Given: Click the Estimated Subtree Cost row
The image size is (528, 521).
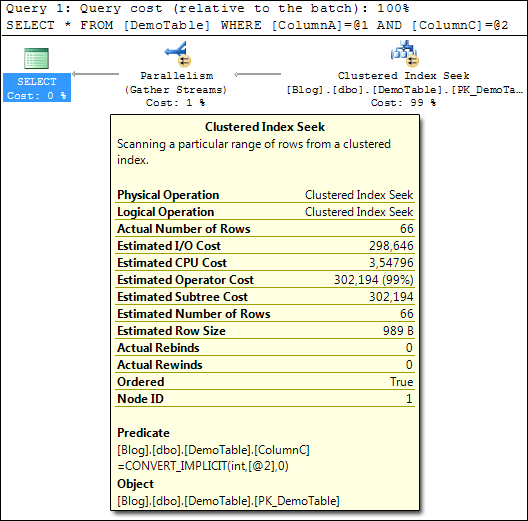Looking at the screenshot, I should (x=265, y=297).
